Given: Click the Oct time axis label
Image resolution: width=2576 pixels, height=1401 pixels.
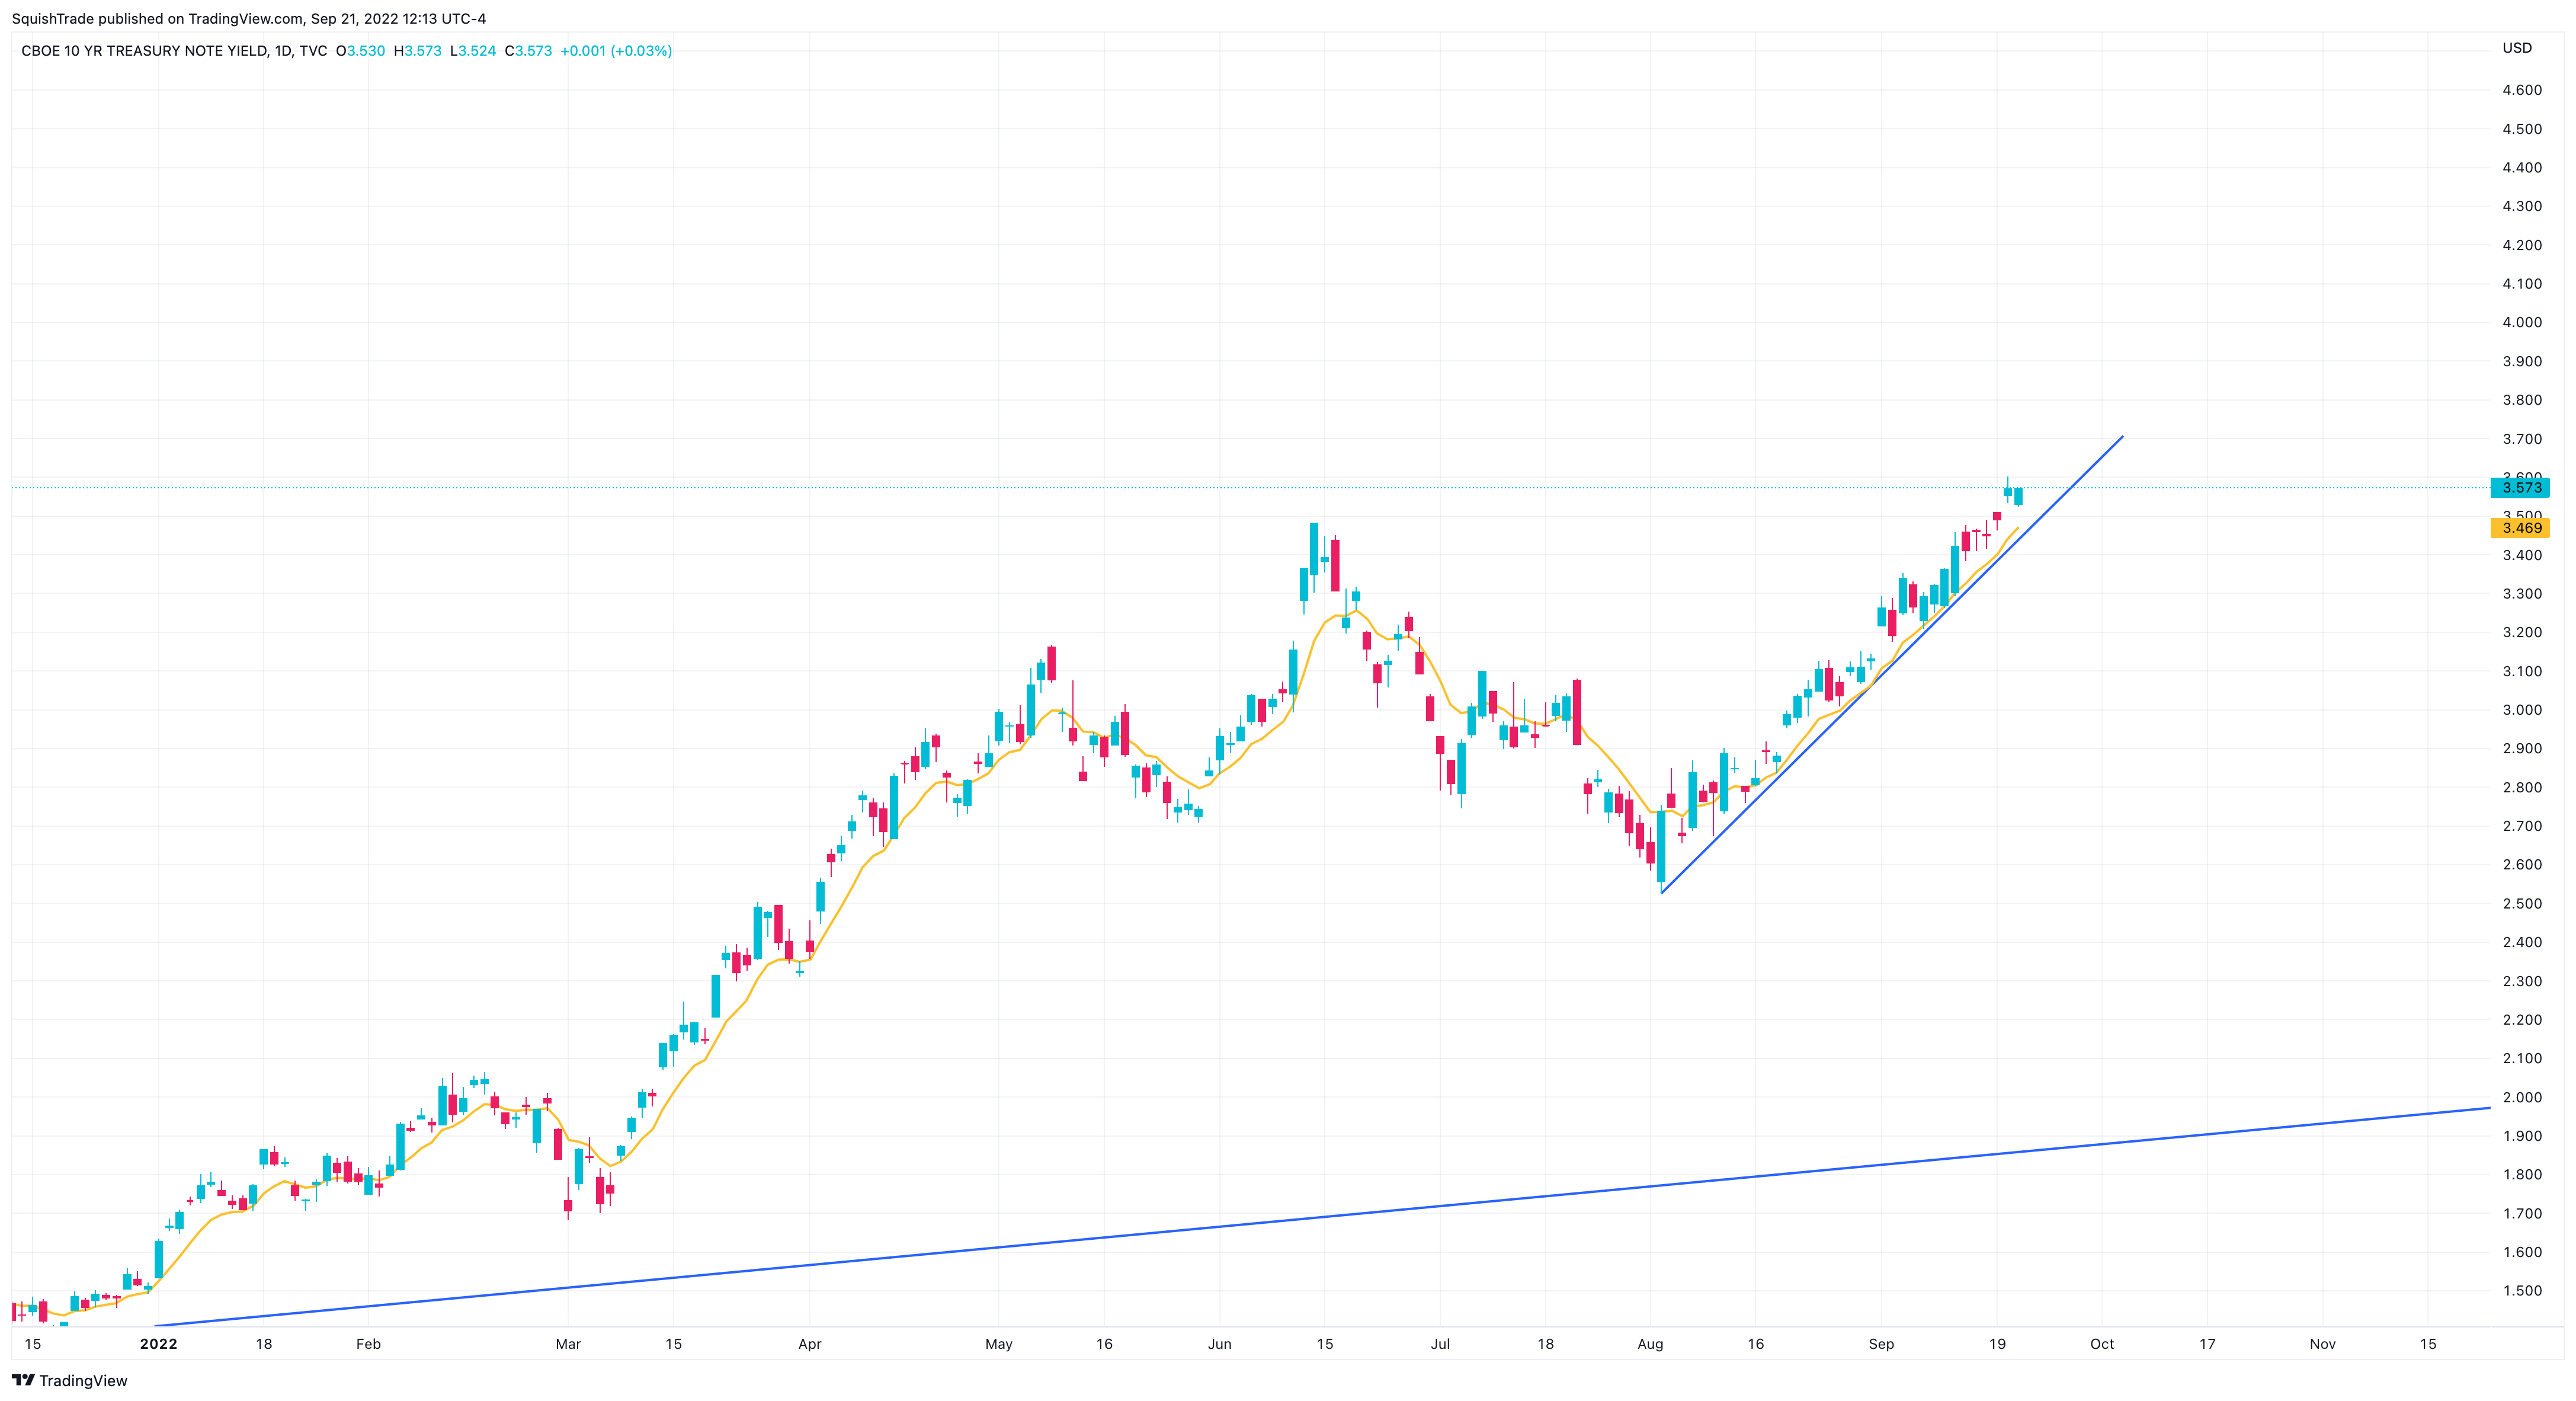Looking at the screenshot, I should click(x=2102, y=1344).
